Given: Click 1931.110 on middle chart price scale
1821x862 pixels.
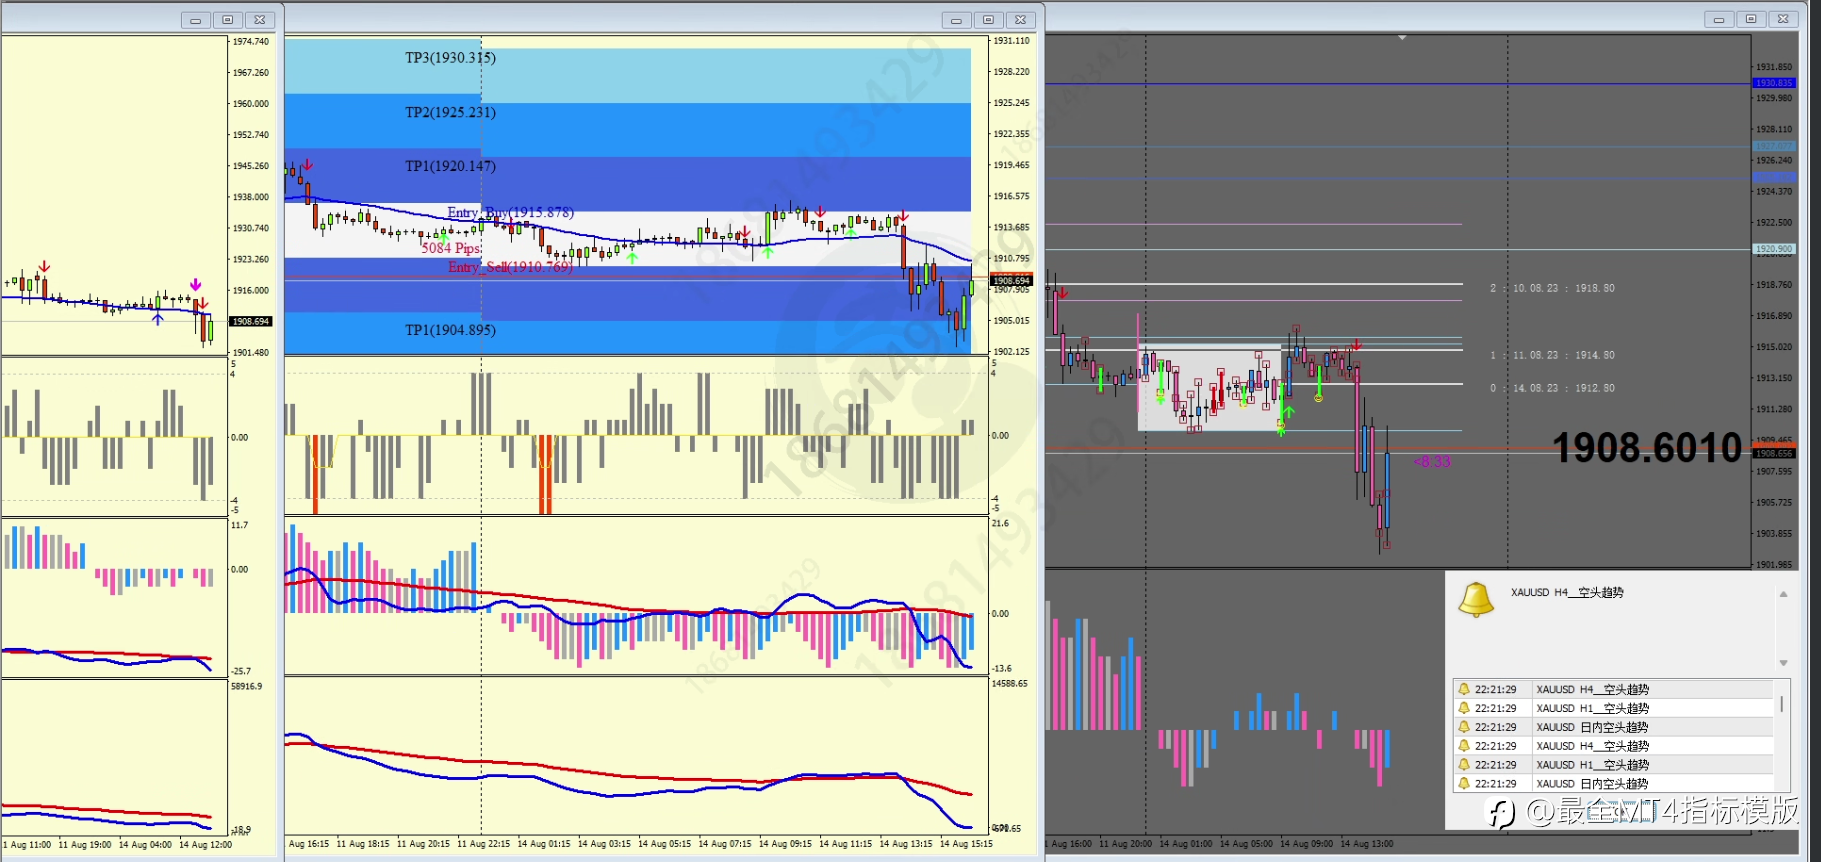Looking at the screenshot, I should tap(1011, 41).
